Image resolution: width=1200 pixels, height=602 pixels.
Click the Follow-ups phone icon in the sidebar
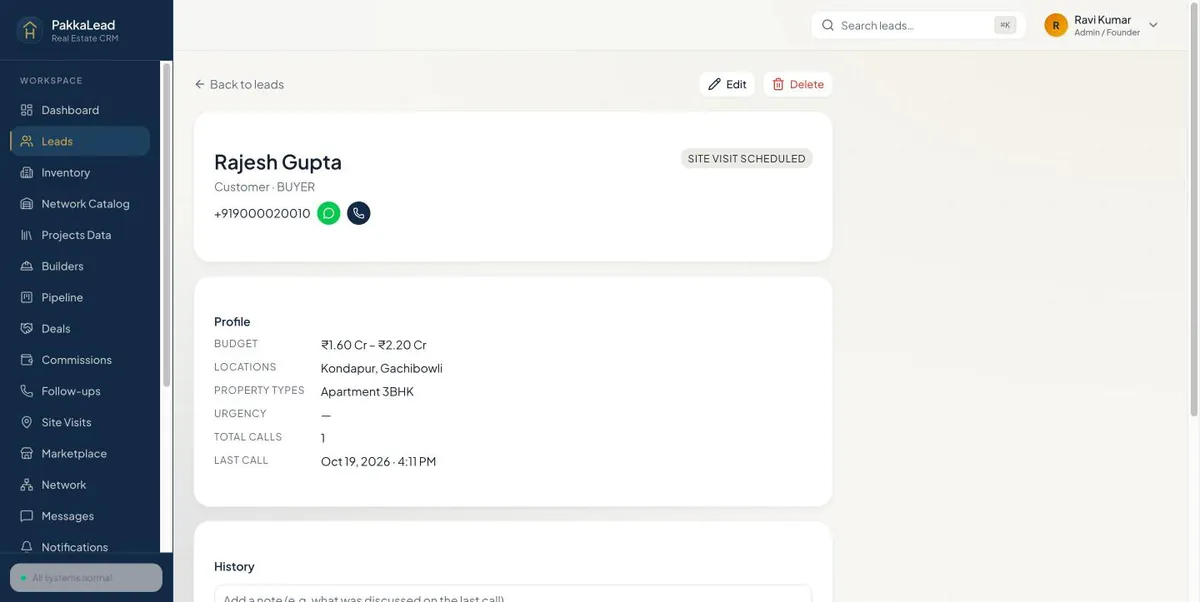pos(27,391)
